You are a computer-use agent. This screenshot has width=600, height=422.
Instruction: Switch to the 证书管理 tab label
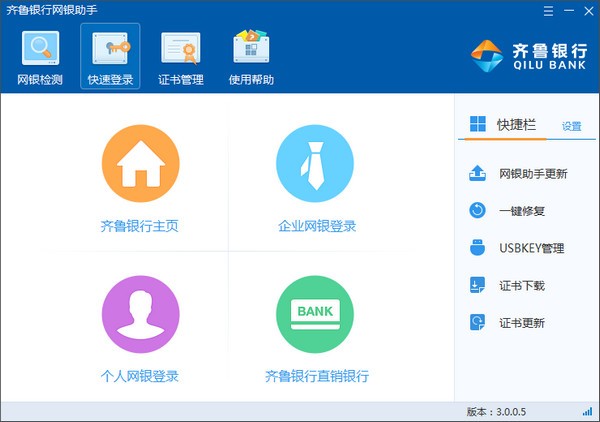181,80
